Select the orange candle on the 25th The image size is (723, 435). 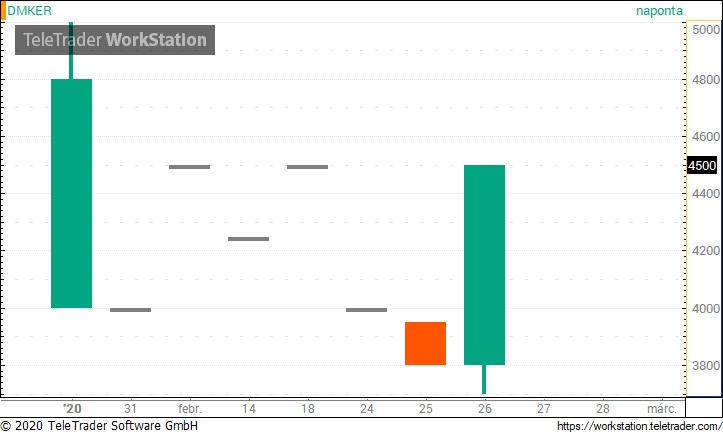(426, 344)
